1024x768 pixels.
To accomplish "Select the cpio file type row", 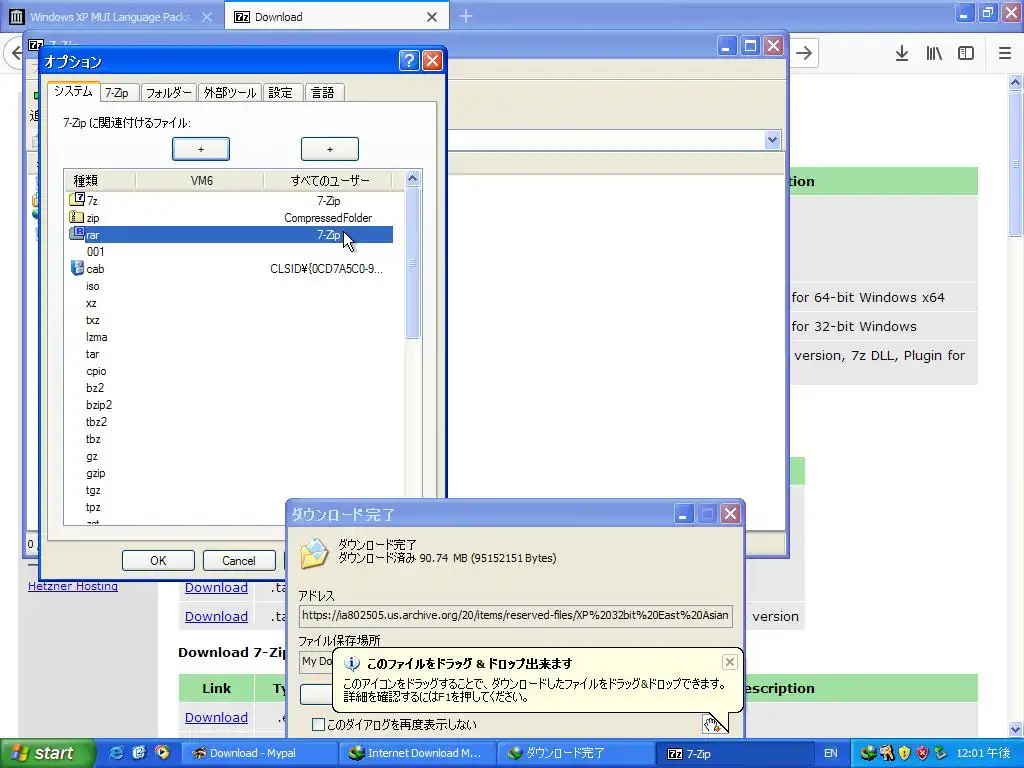I will pos(229,371).
